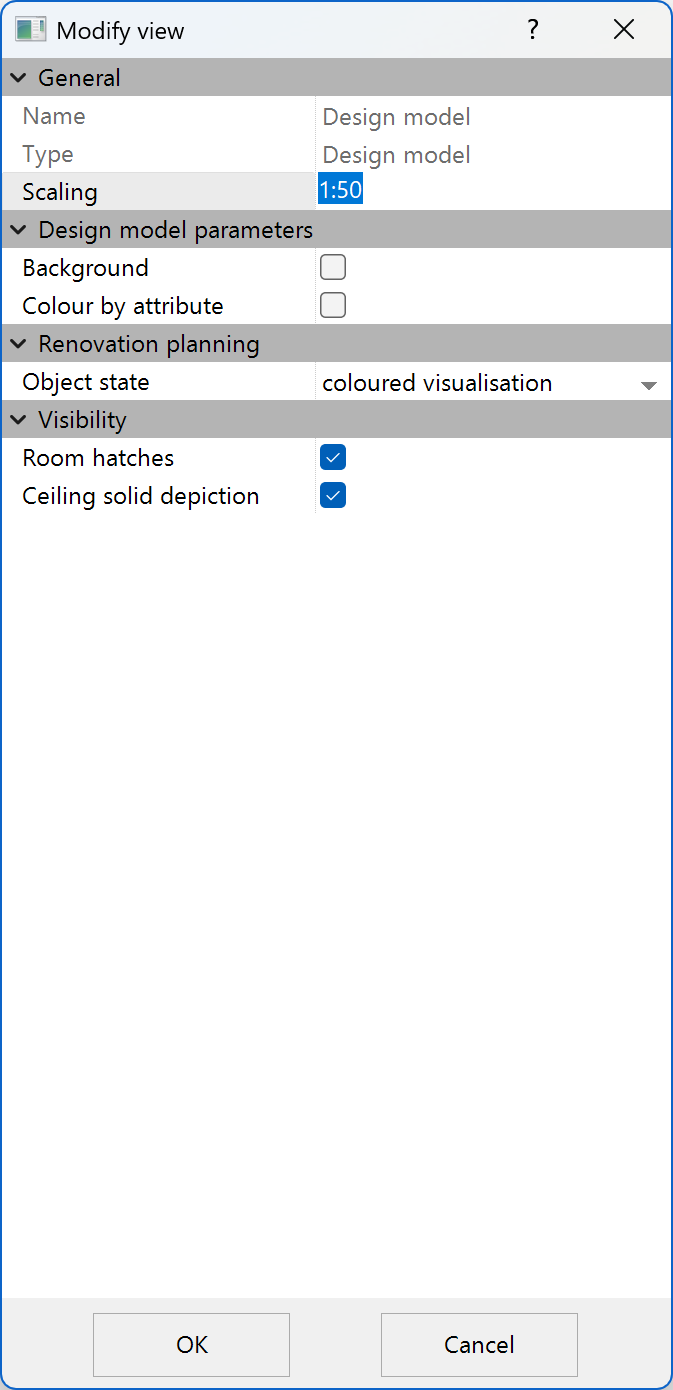Enable the Background checkbox

pos(332,267)
